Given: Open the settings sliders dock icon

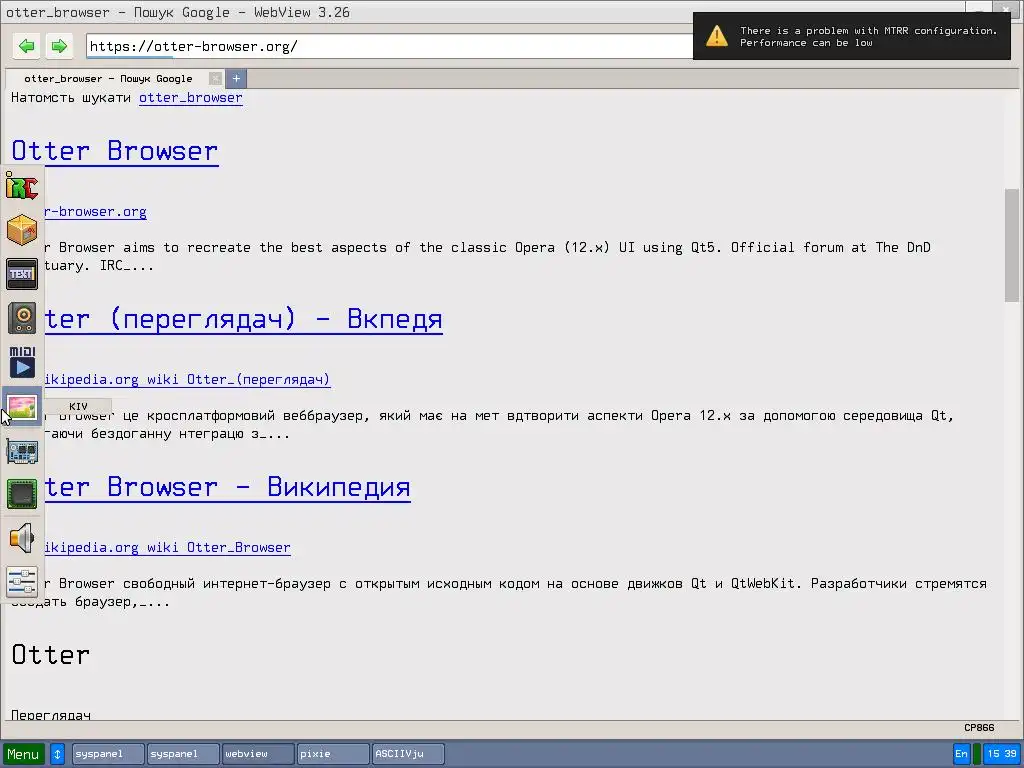Looking at the screenshot, I should pos(22,582).
